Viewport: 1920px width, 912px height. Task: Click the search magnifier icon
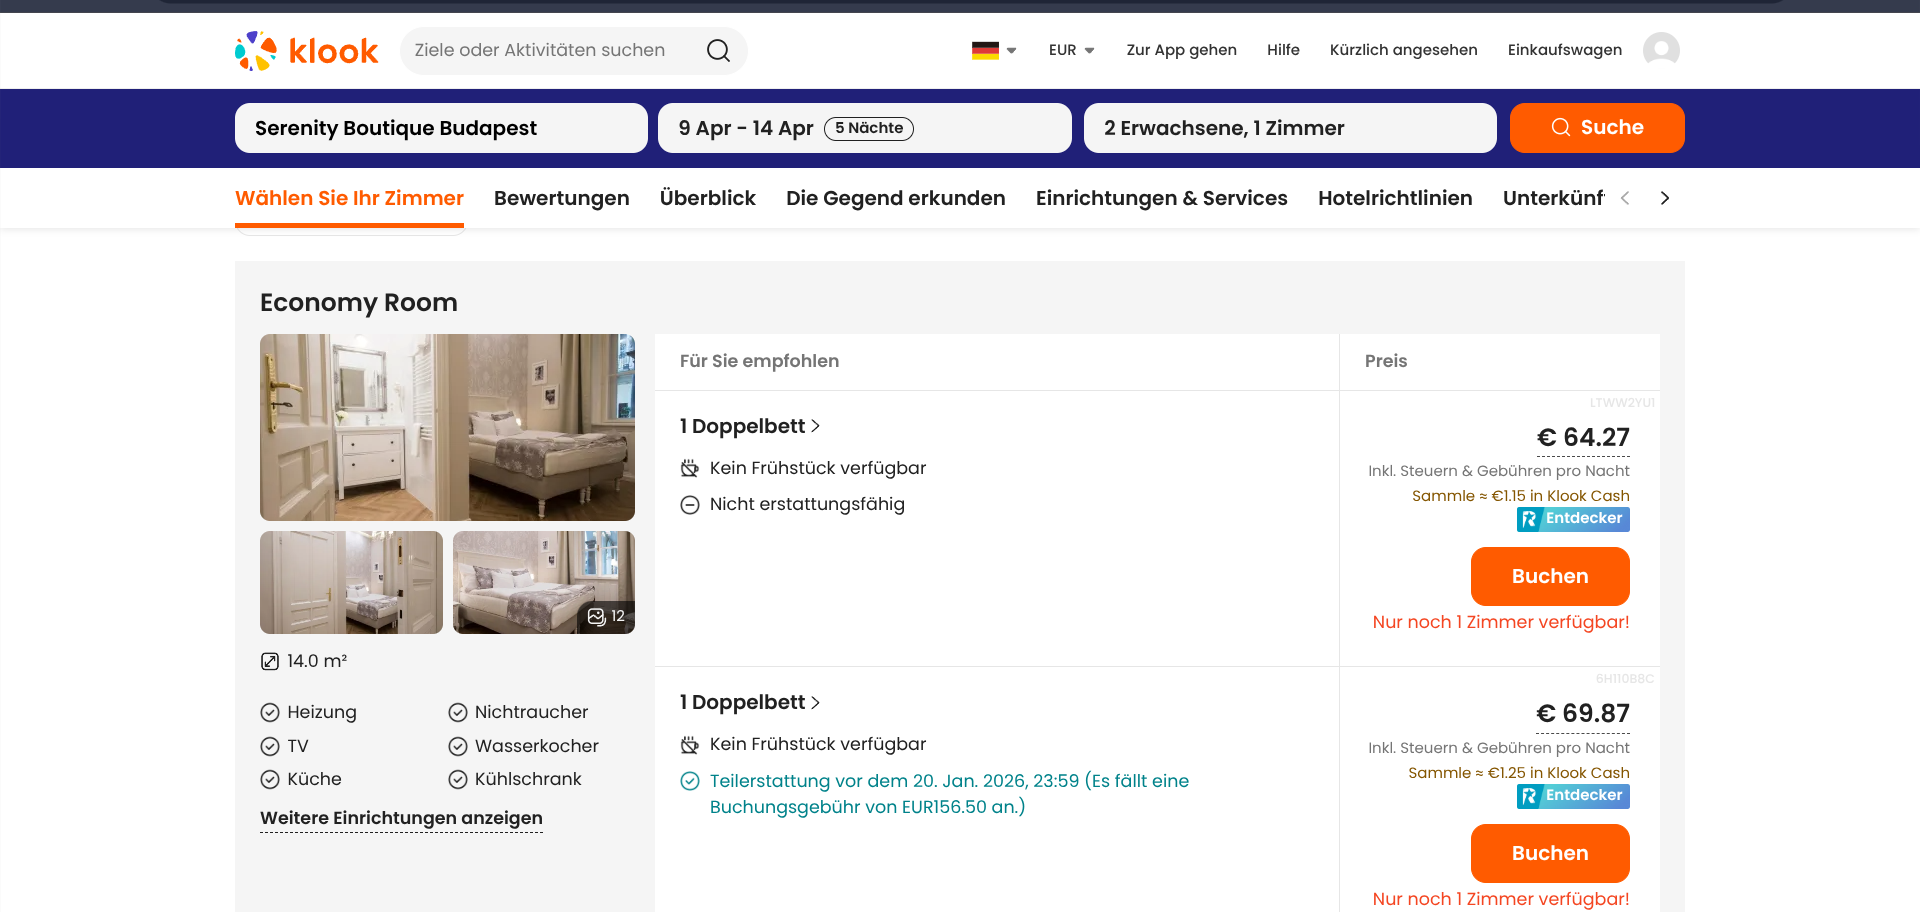tap(718, 51)
